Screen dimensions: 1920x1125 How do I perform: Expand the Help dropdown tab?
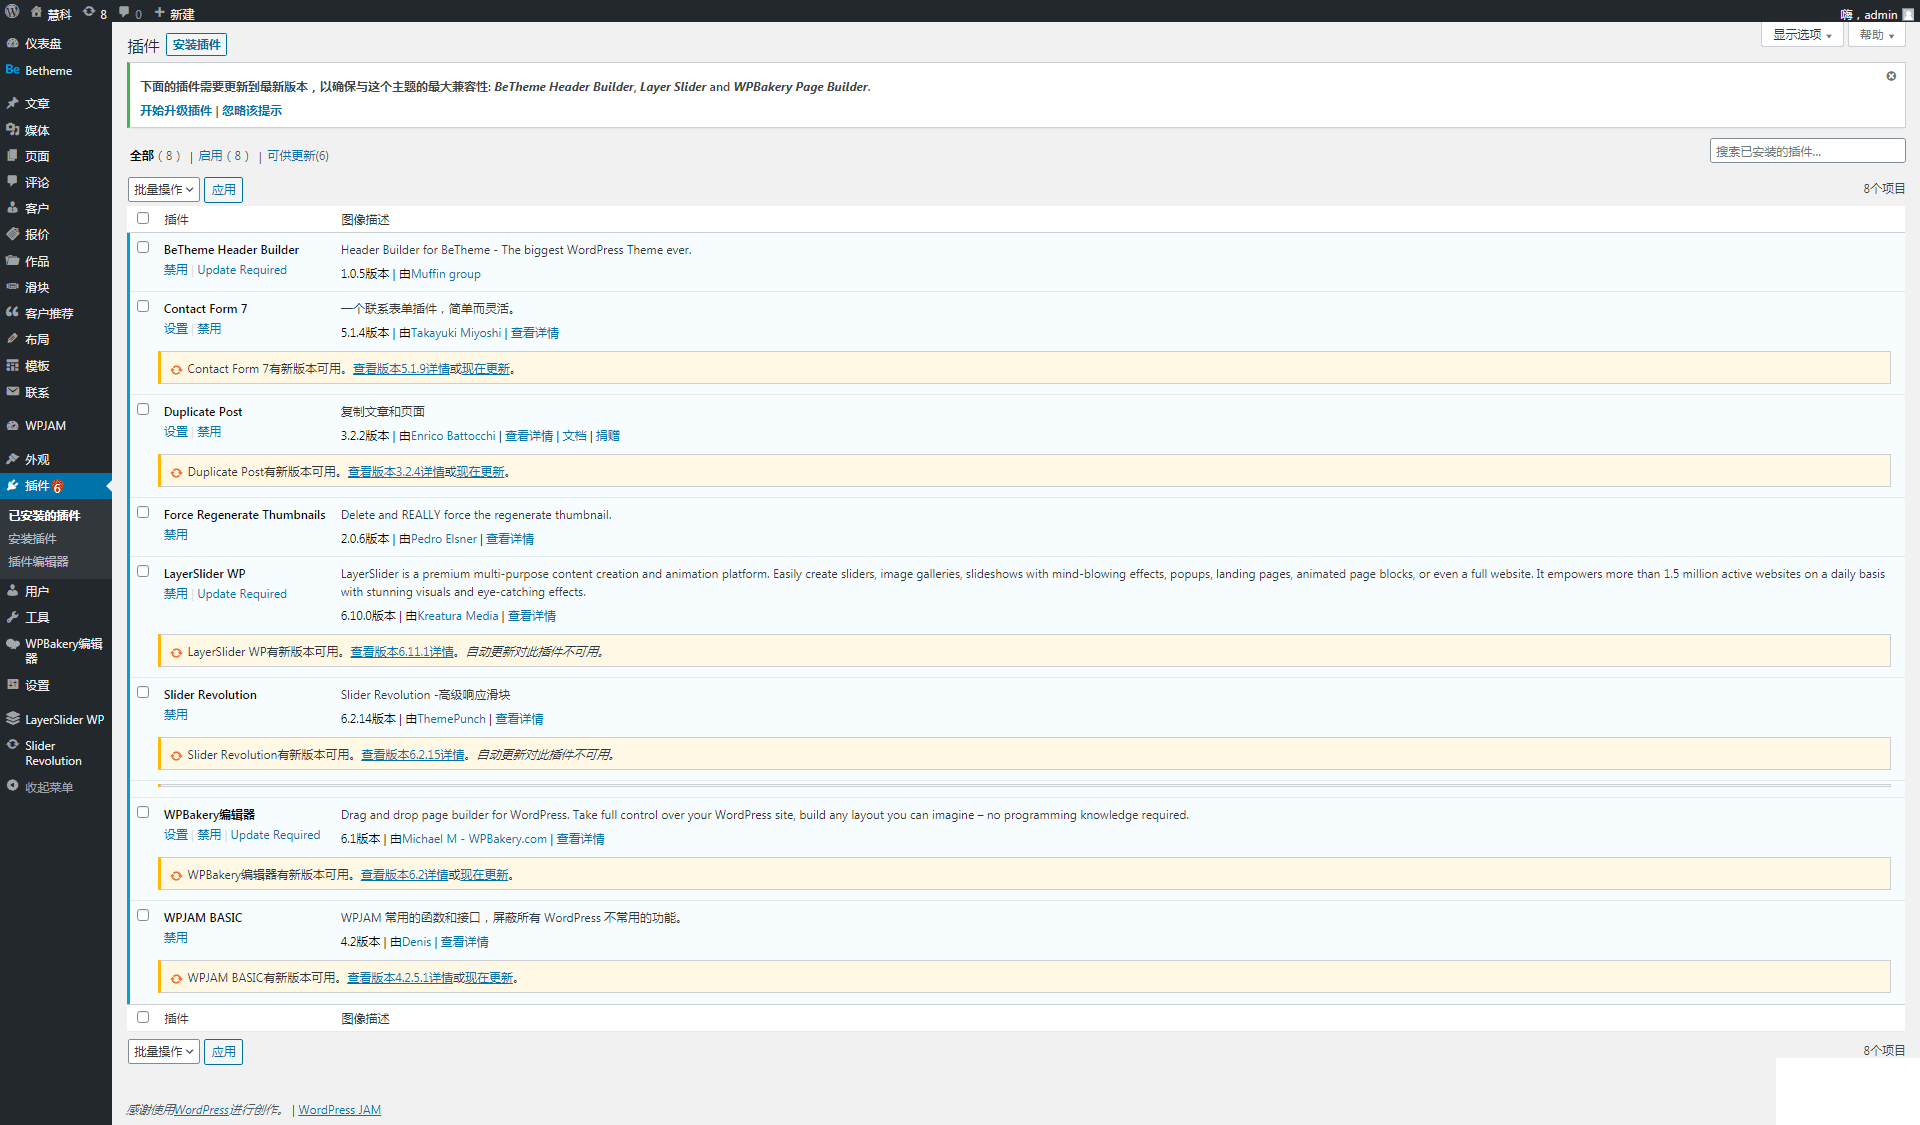point(1877,34)
